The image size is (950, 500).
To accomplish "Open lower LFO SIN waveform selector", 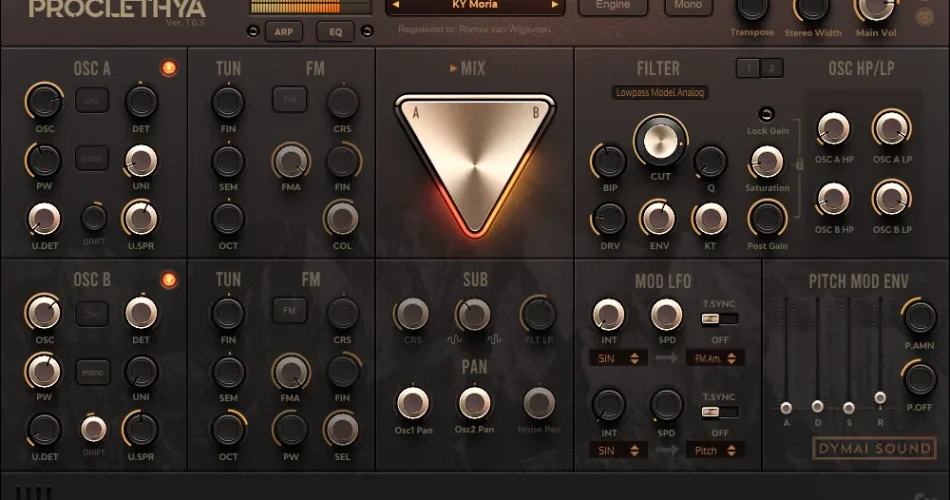I will [618, 450].
